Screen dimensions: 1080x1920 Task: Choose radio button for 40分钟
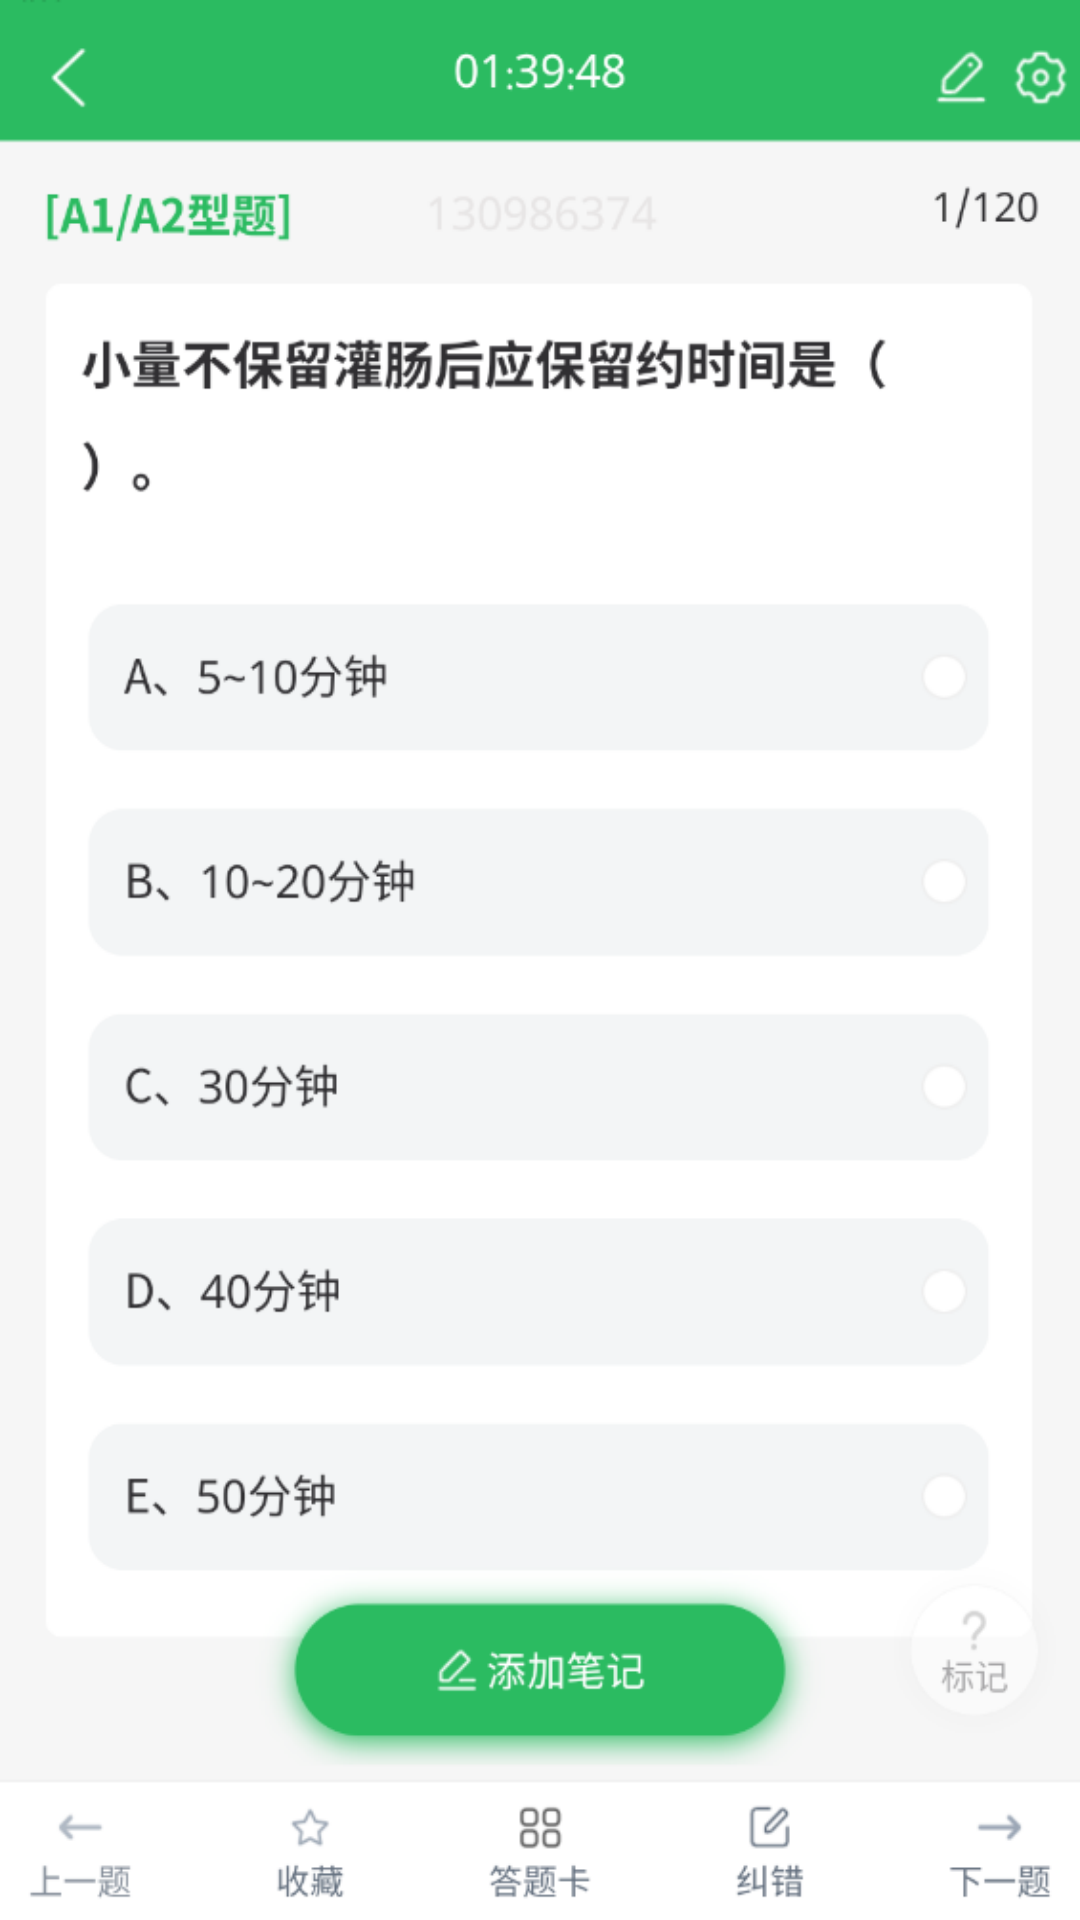[x=944, y=1291]
